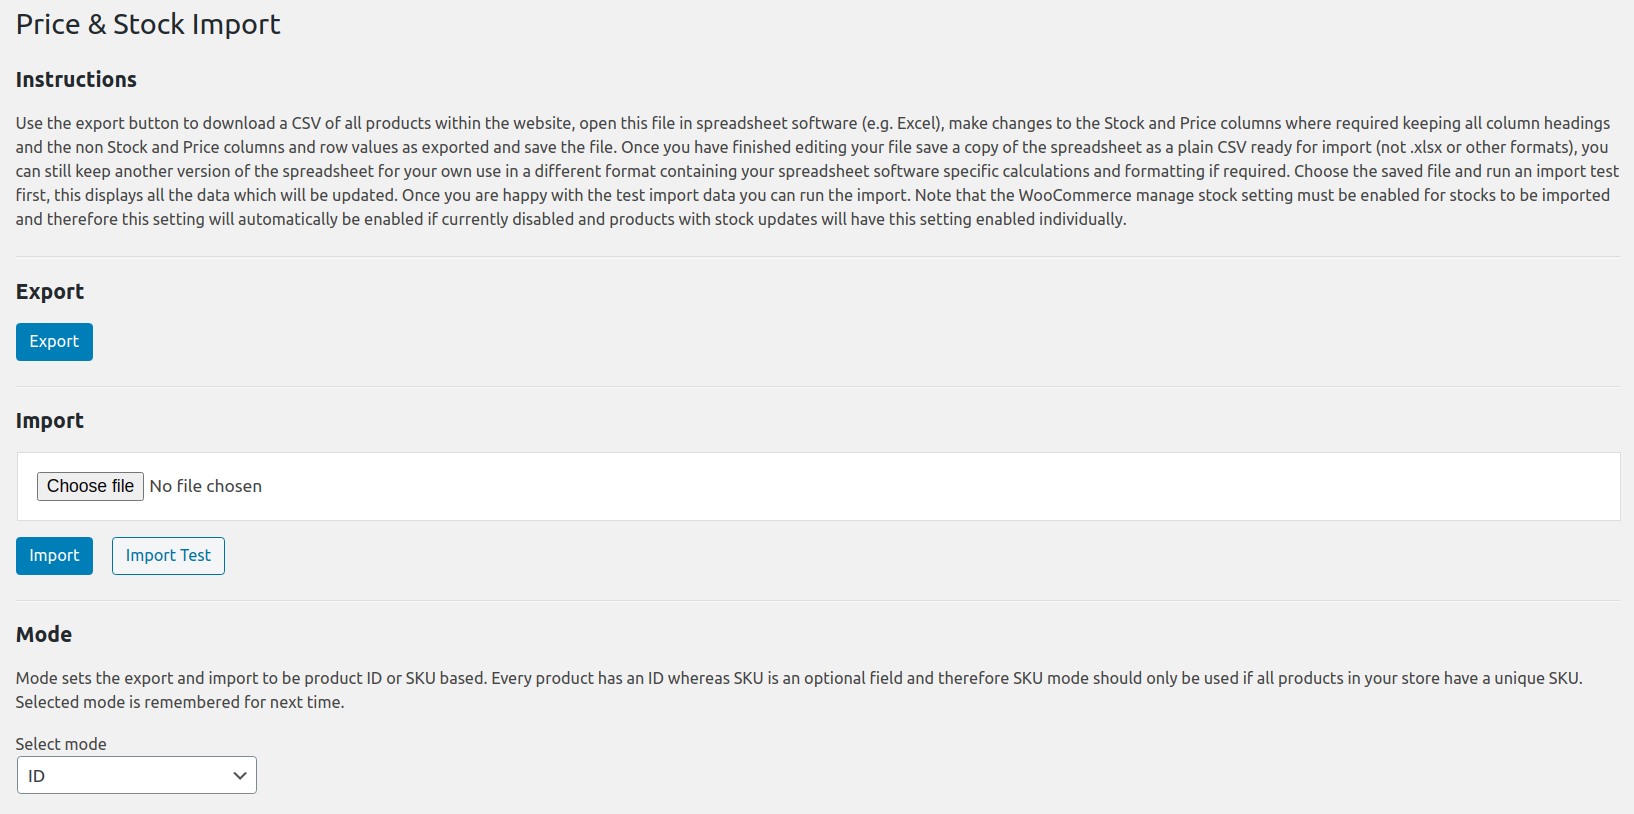Run the import with the Import button
1634x814 pixels.
[54, 556]
